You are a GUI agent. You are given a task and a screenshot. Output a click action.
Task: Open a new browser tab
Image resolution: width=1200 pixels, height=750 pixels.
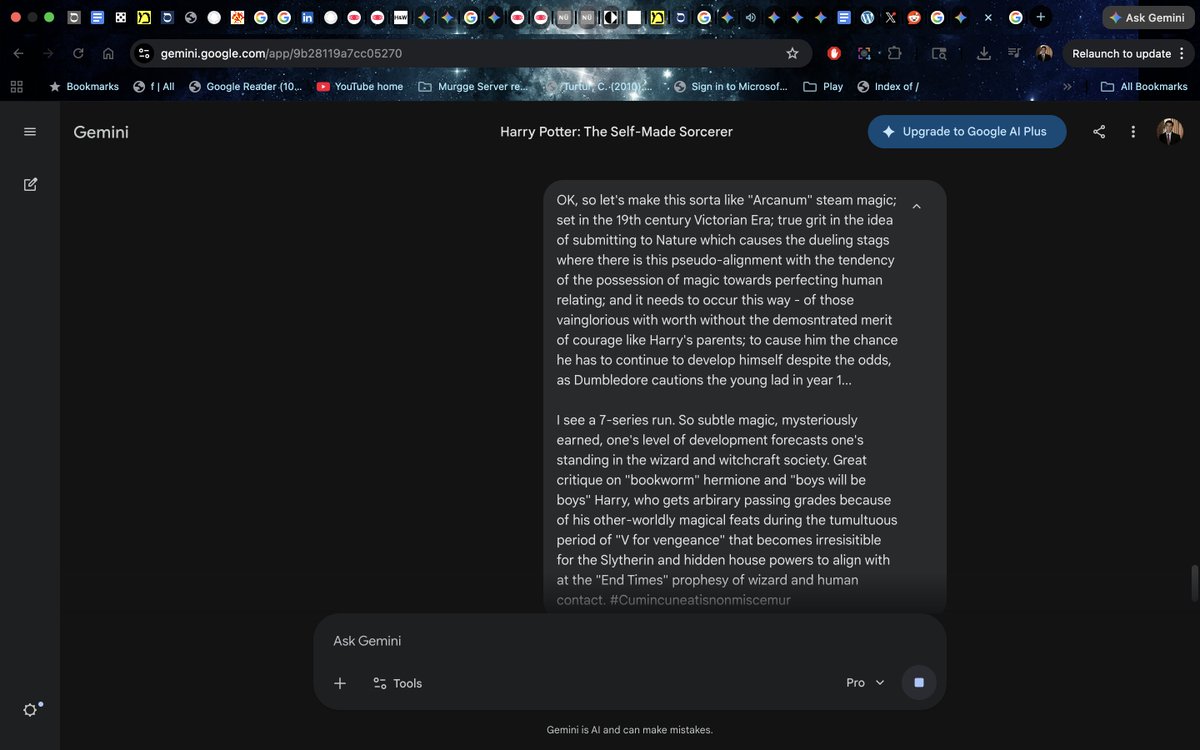tap(1041, 17)
